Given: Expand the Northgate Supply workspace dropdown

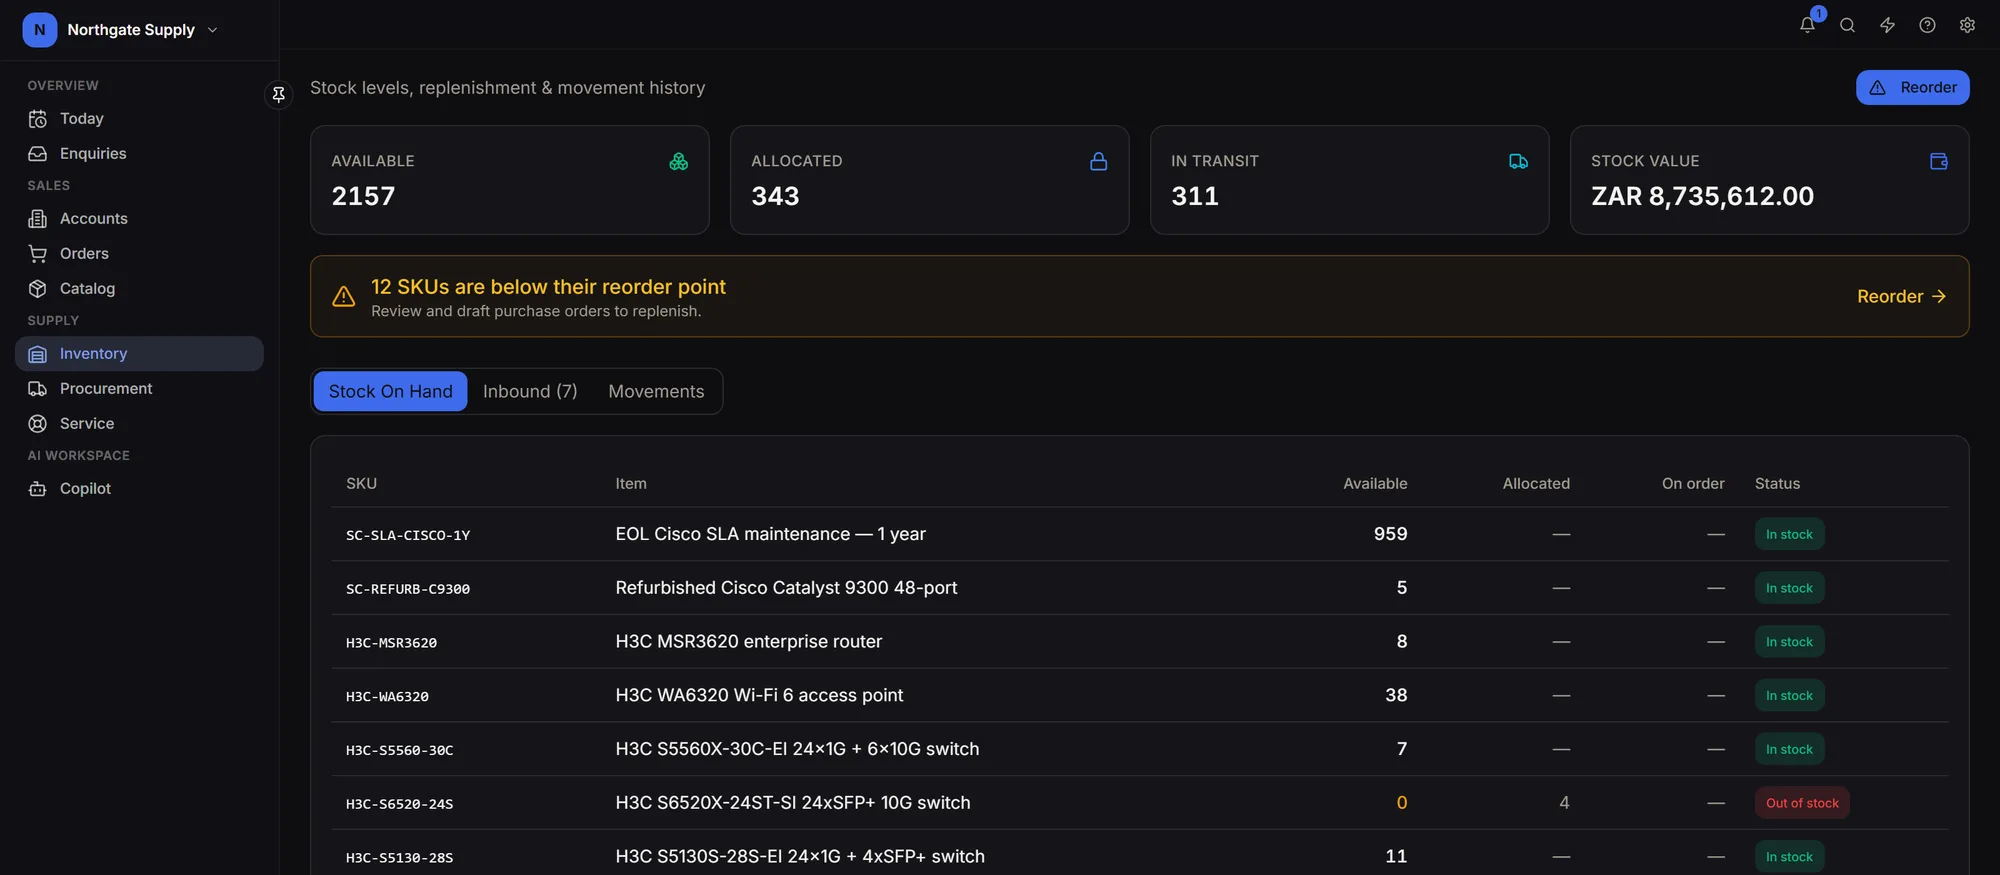Looking at the screenshot, I should click(x=212, y=30).
